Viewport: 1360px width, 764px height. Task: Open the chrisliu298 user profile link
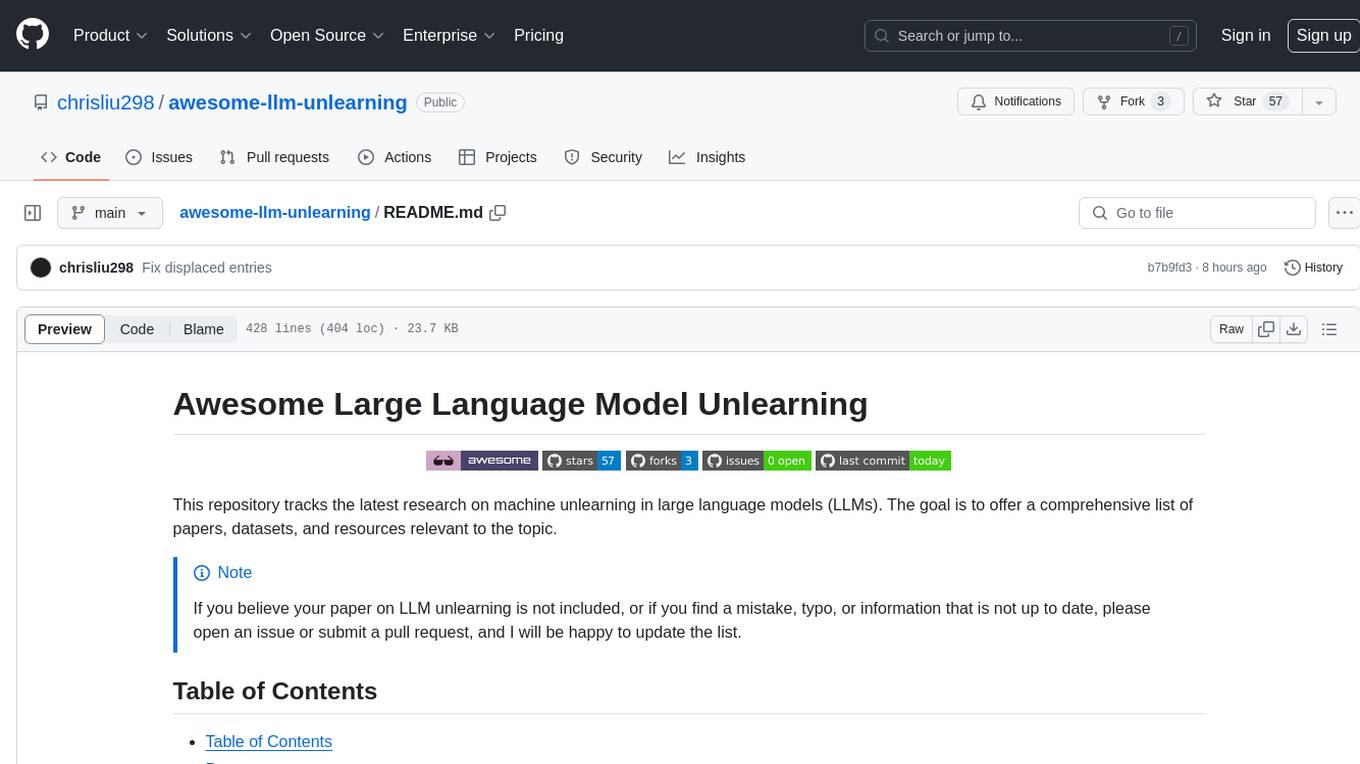pos(106,102)
